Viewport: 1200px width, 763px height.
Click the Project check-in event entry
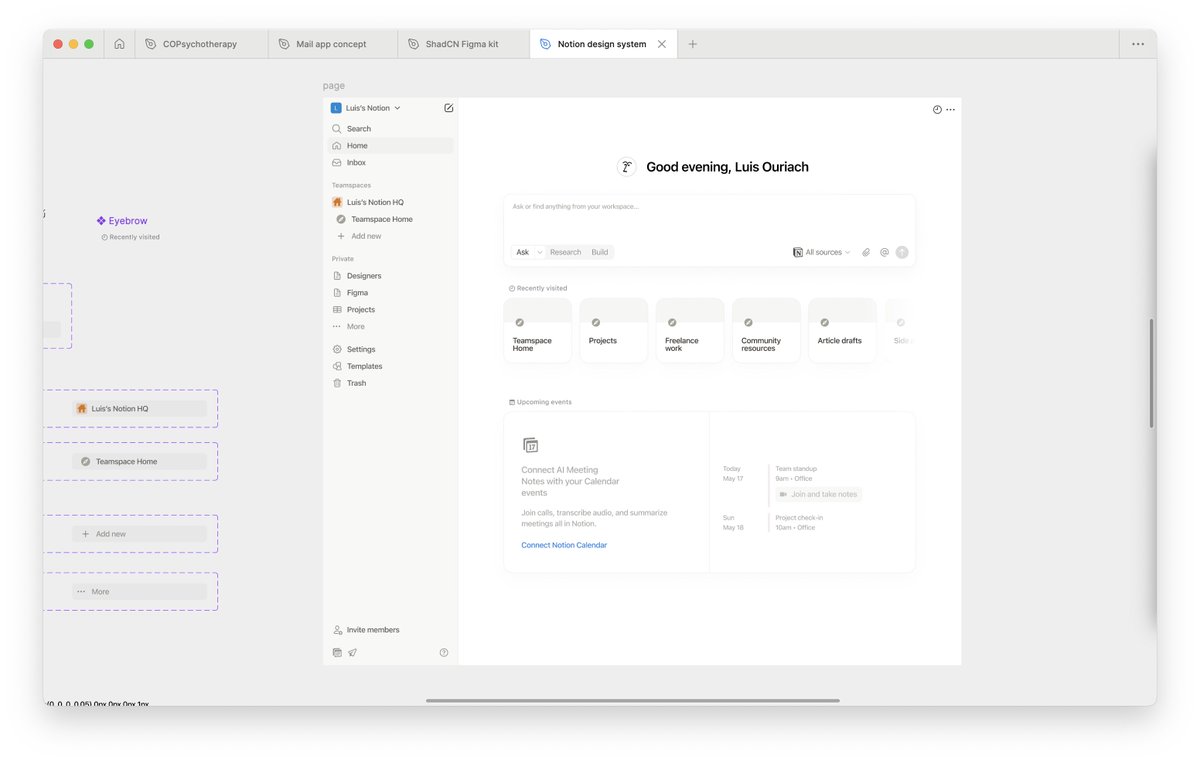point(800,522)
